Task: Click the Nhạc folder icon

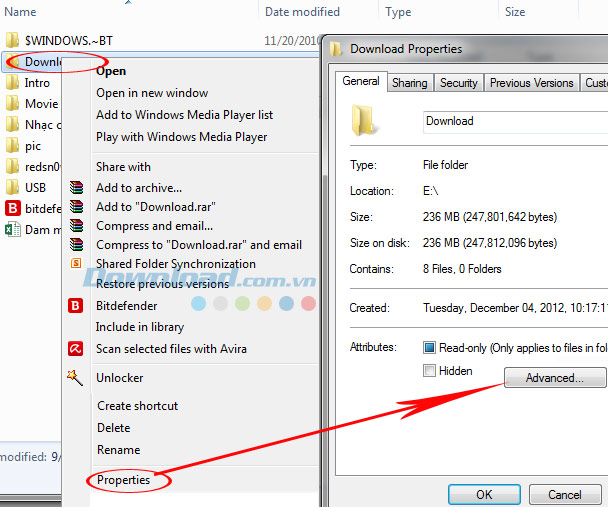Action: point(12,124)
